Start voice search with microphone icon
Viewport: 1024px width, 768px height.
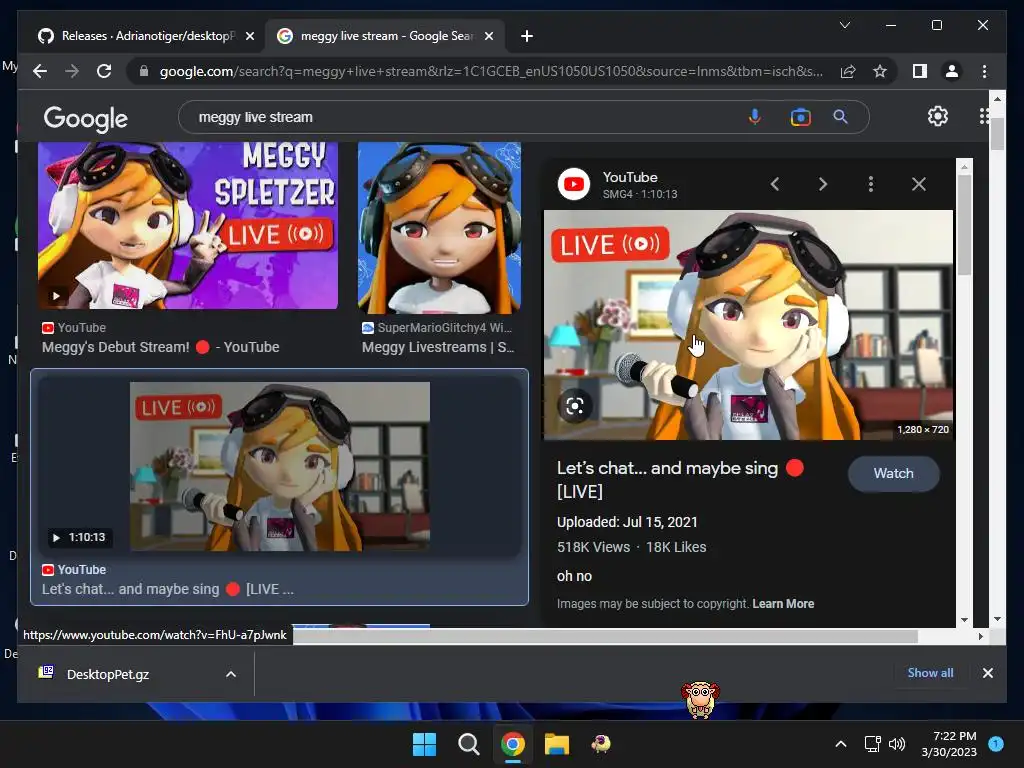(x=754, y=117)
